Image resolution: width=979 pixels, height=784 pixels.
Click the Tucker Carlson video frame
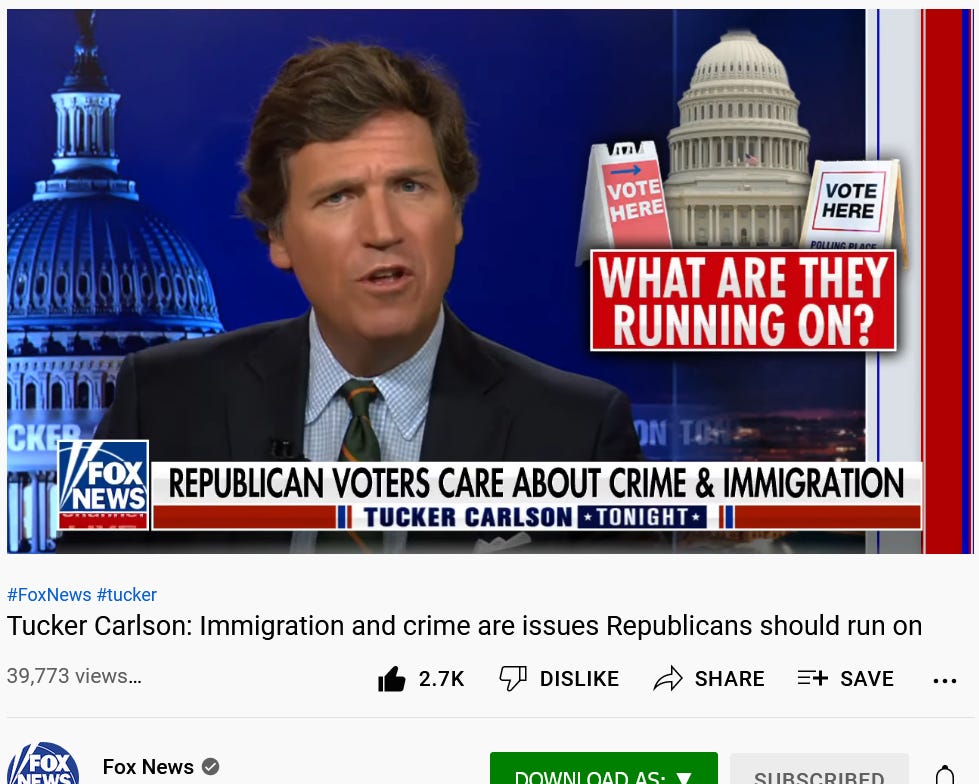point(490,281)
